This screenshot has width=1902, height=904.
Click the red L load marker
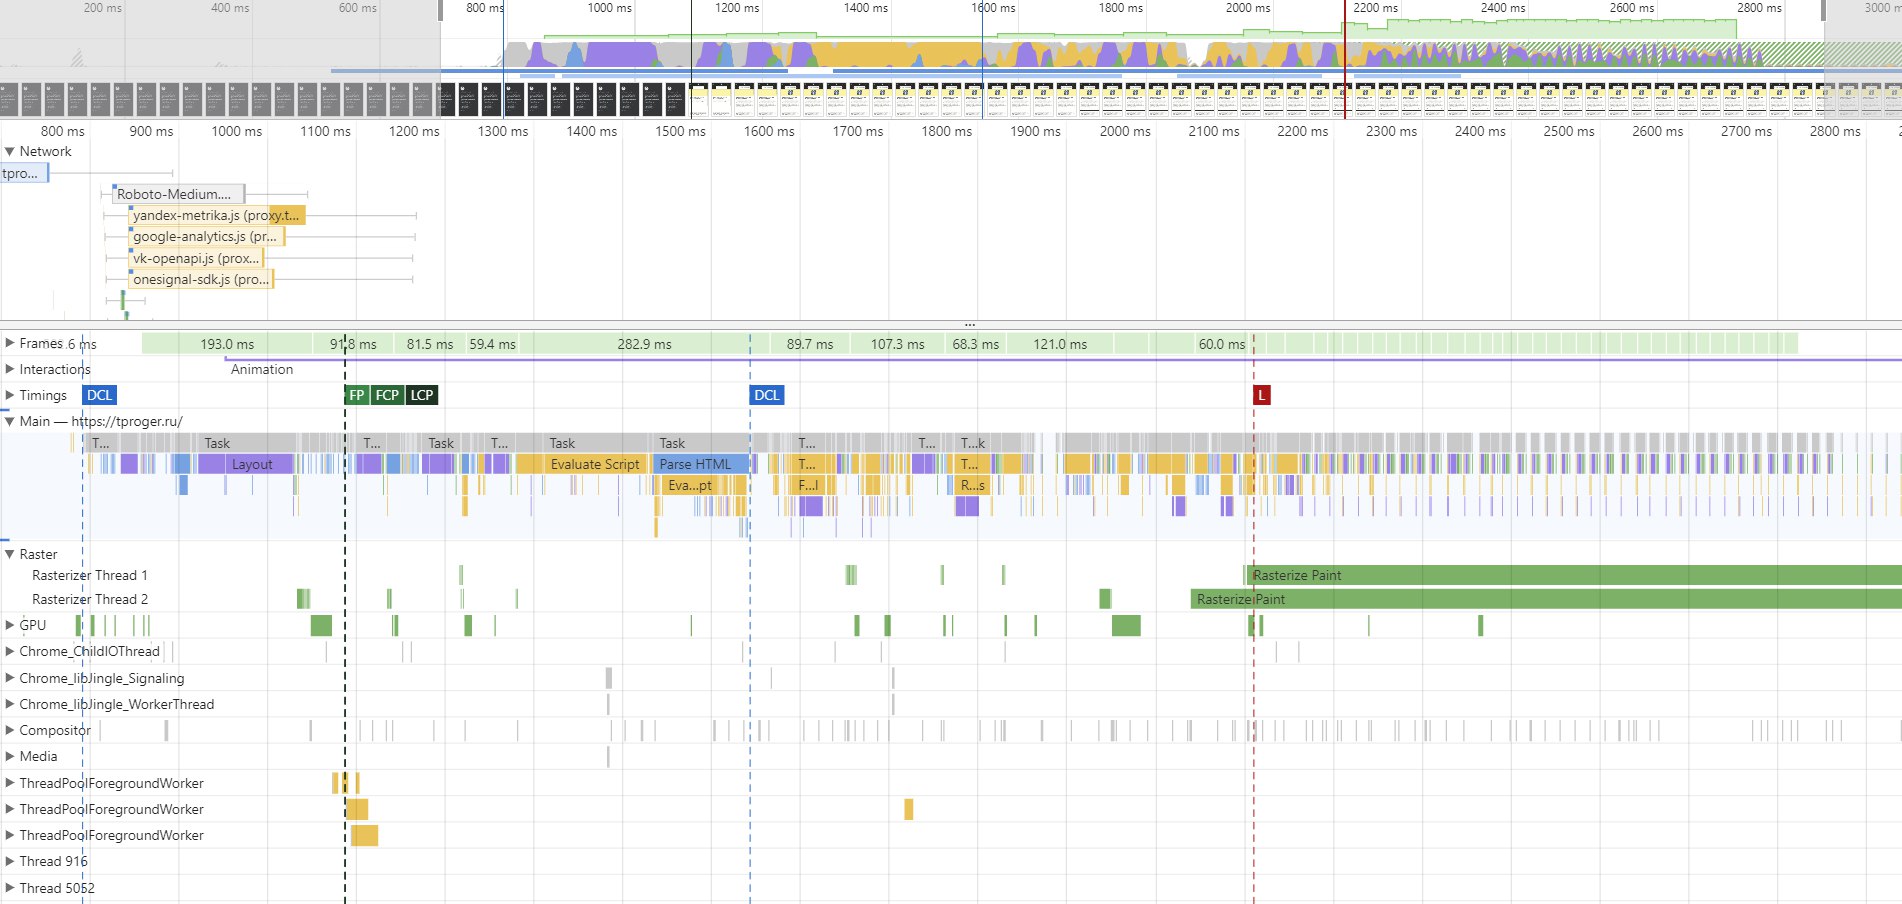(x=1261, y=395)
